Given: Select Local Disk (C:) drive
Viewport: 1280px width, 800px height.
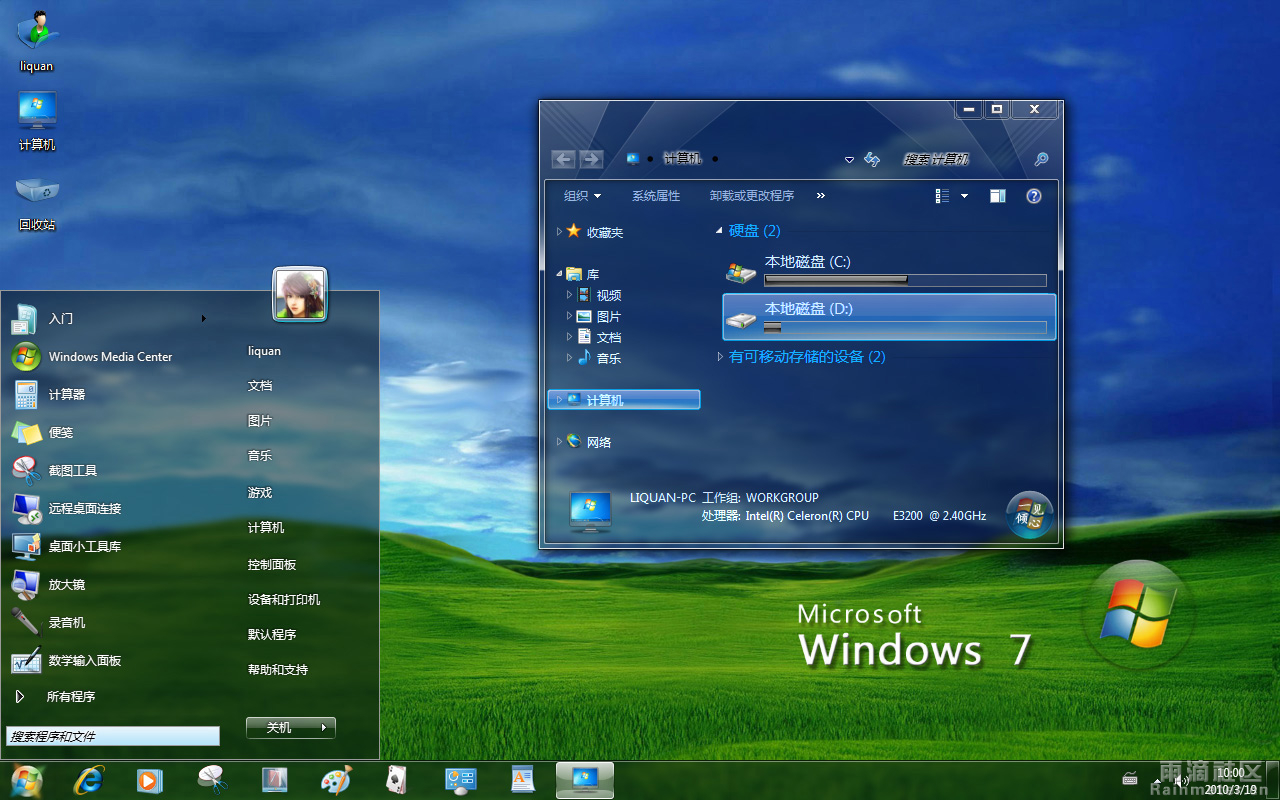Looking at the screenshot, I should coord(888,270).
